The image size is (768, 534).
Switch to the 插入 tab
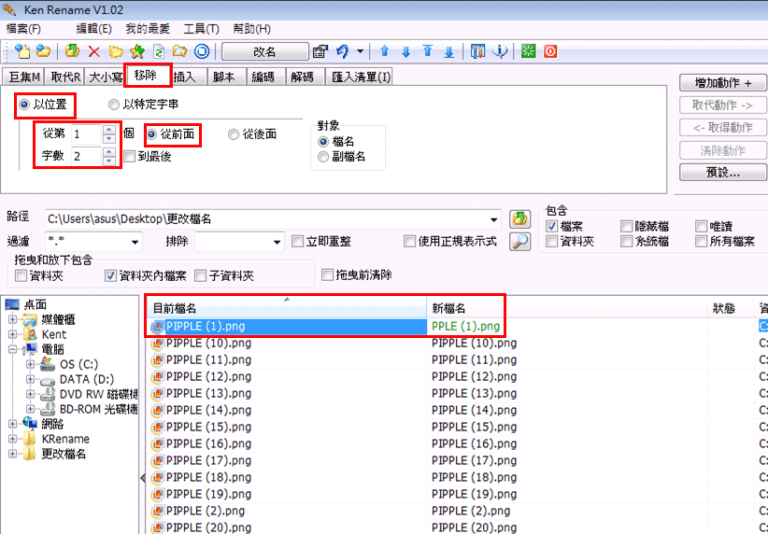pos(184,77)
